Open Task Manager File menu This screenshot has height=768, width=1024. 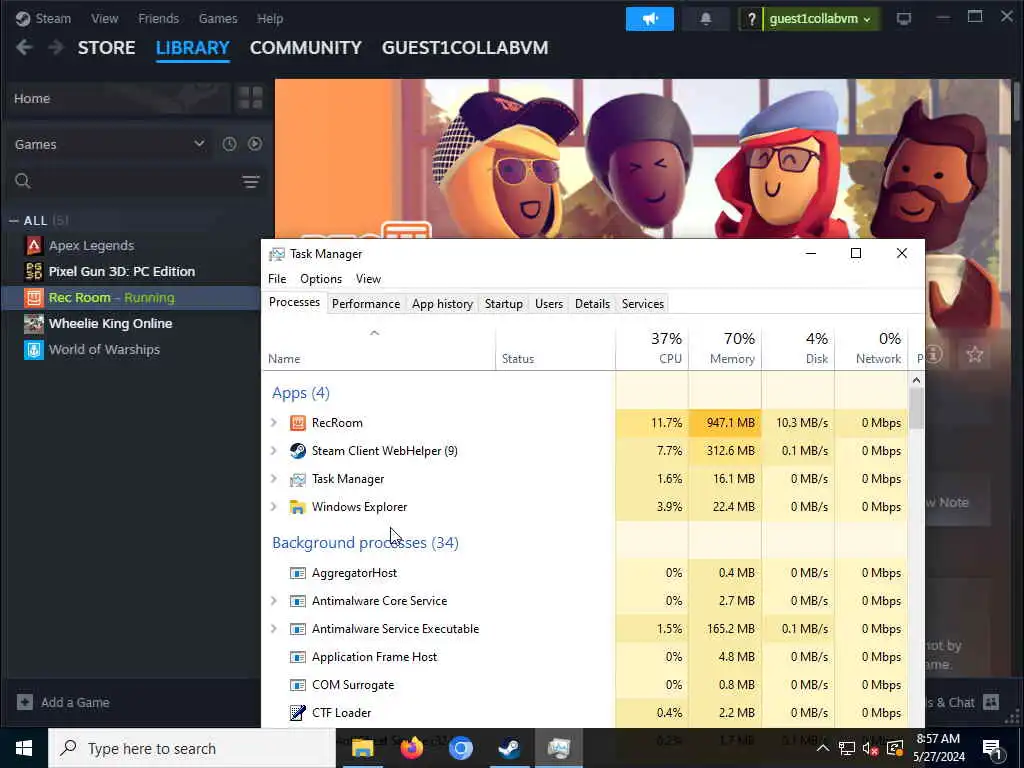277,279
